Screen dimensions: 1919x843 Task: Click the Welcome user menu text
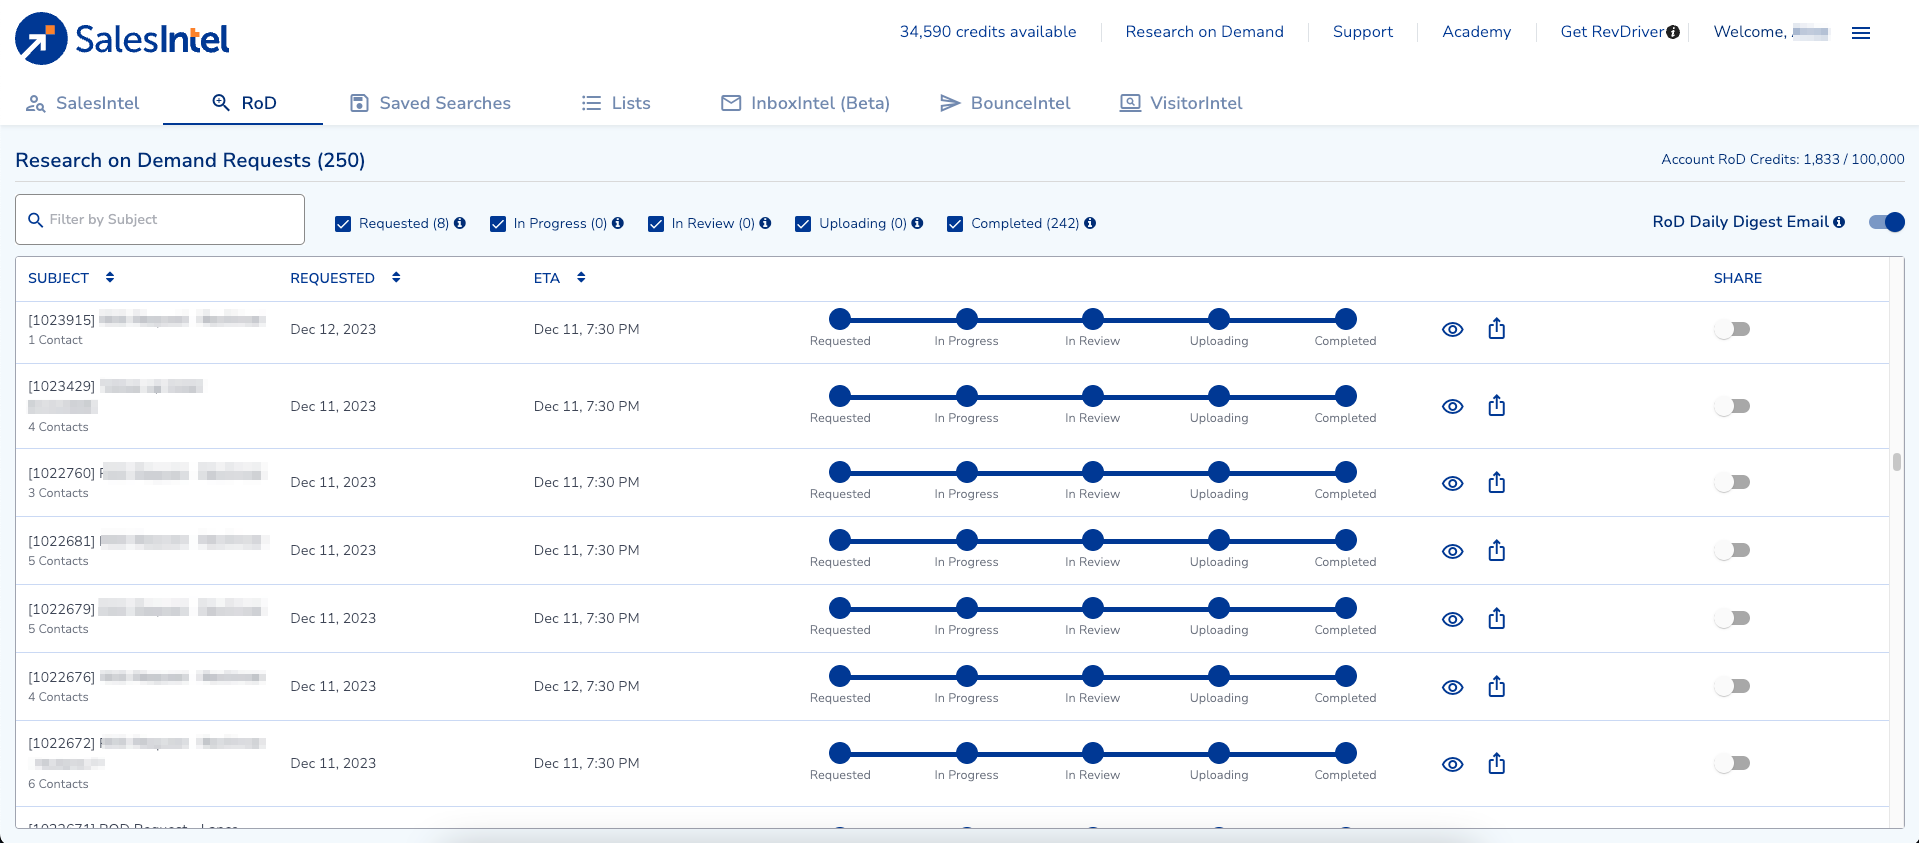(x=1771, y=32)
